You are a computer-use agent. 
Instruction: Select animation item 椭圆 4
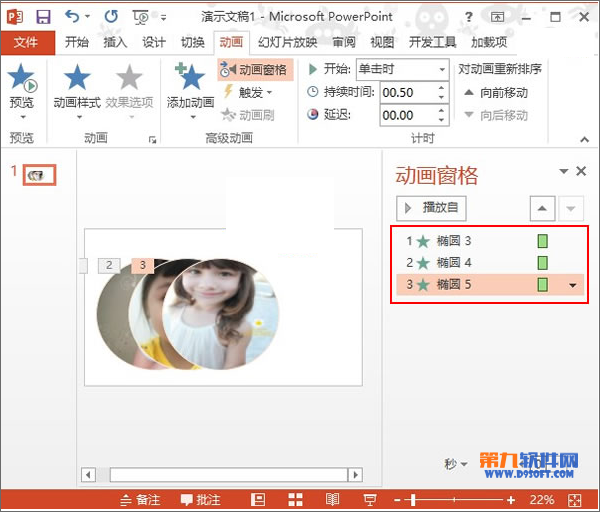point(490,263)
